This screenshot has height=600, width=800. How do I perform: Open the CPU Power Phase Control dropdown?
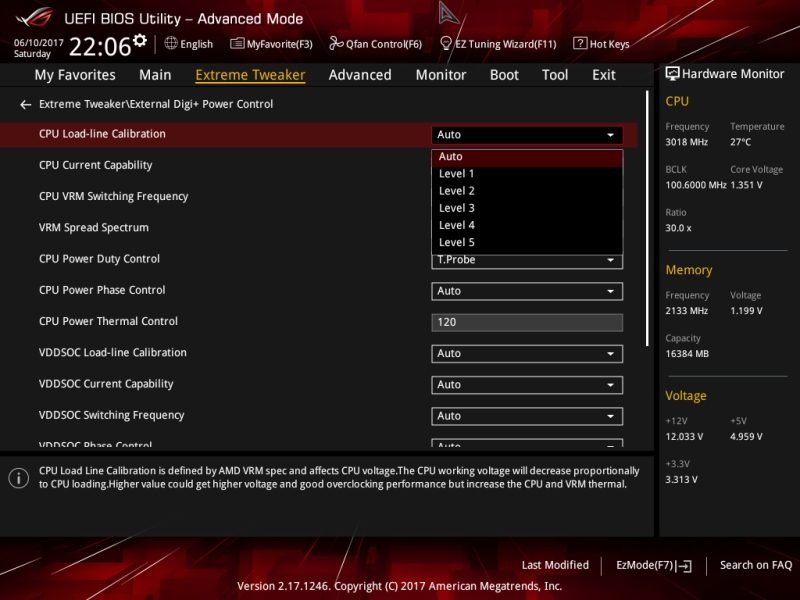tap(527, 291)
